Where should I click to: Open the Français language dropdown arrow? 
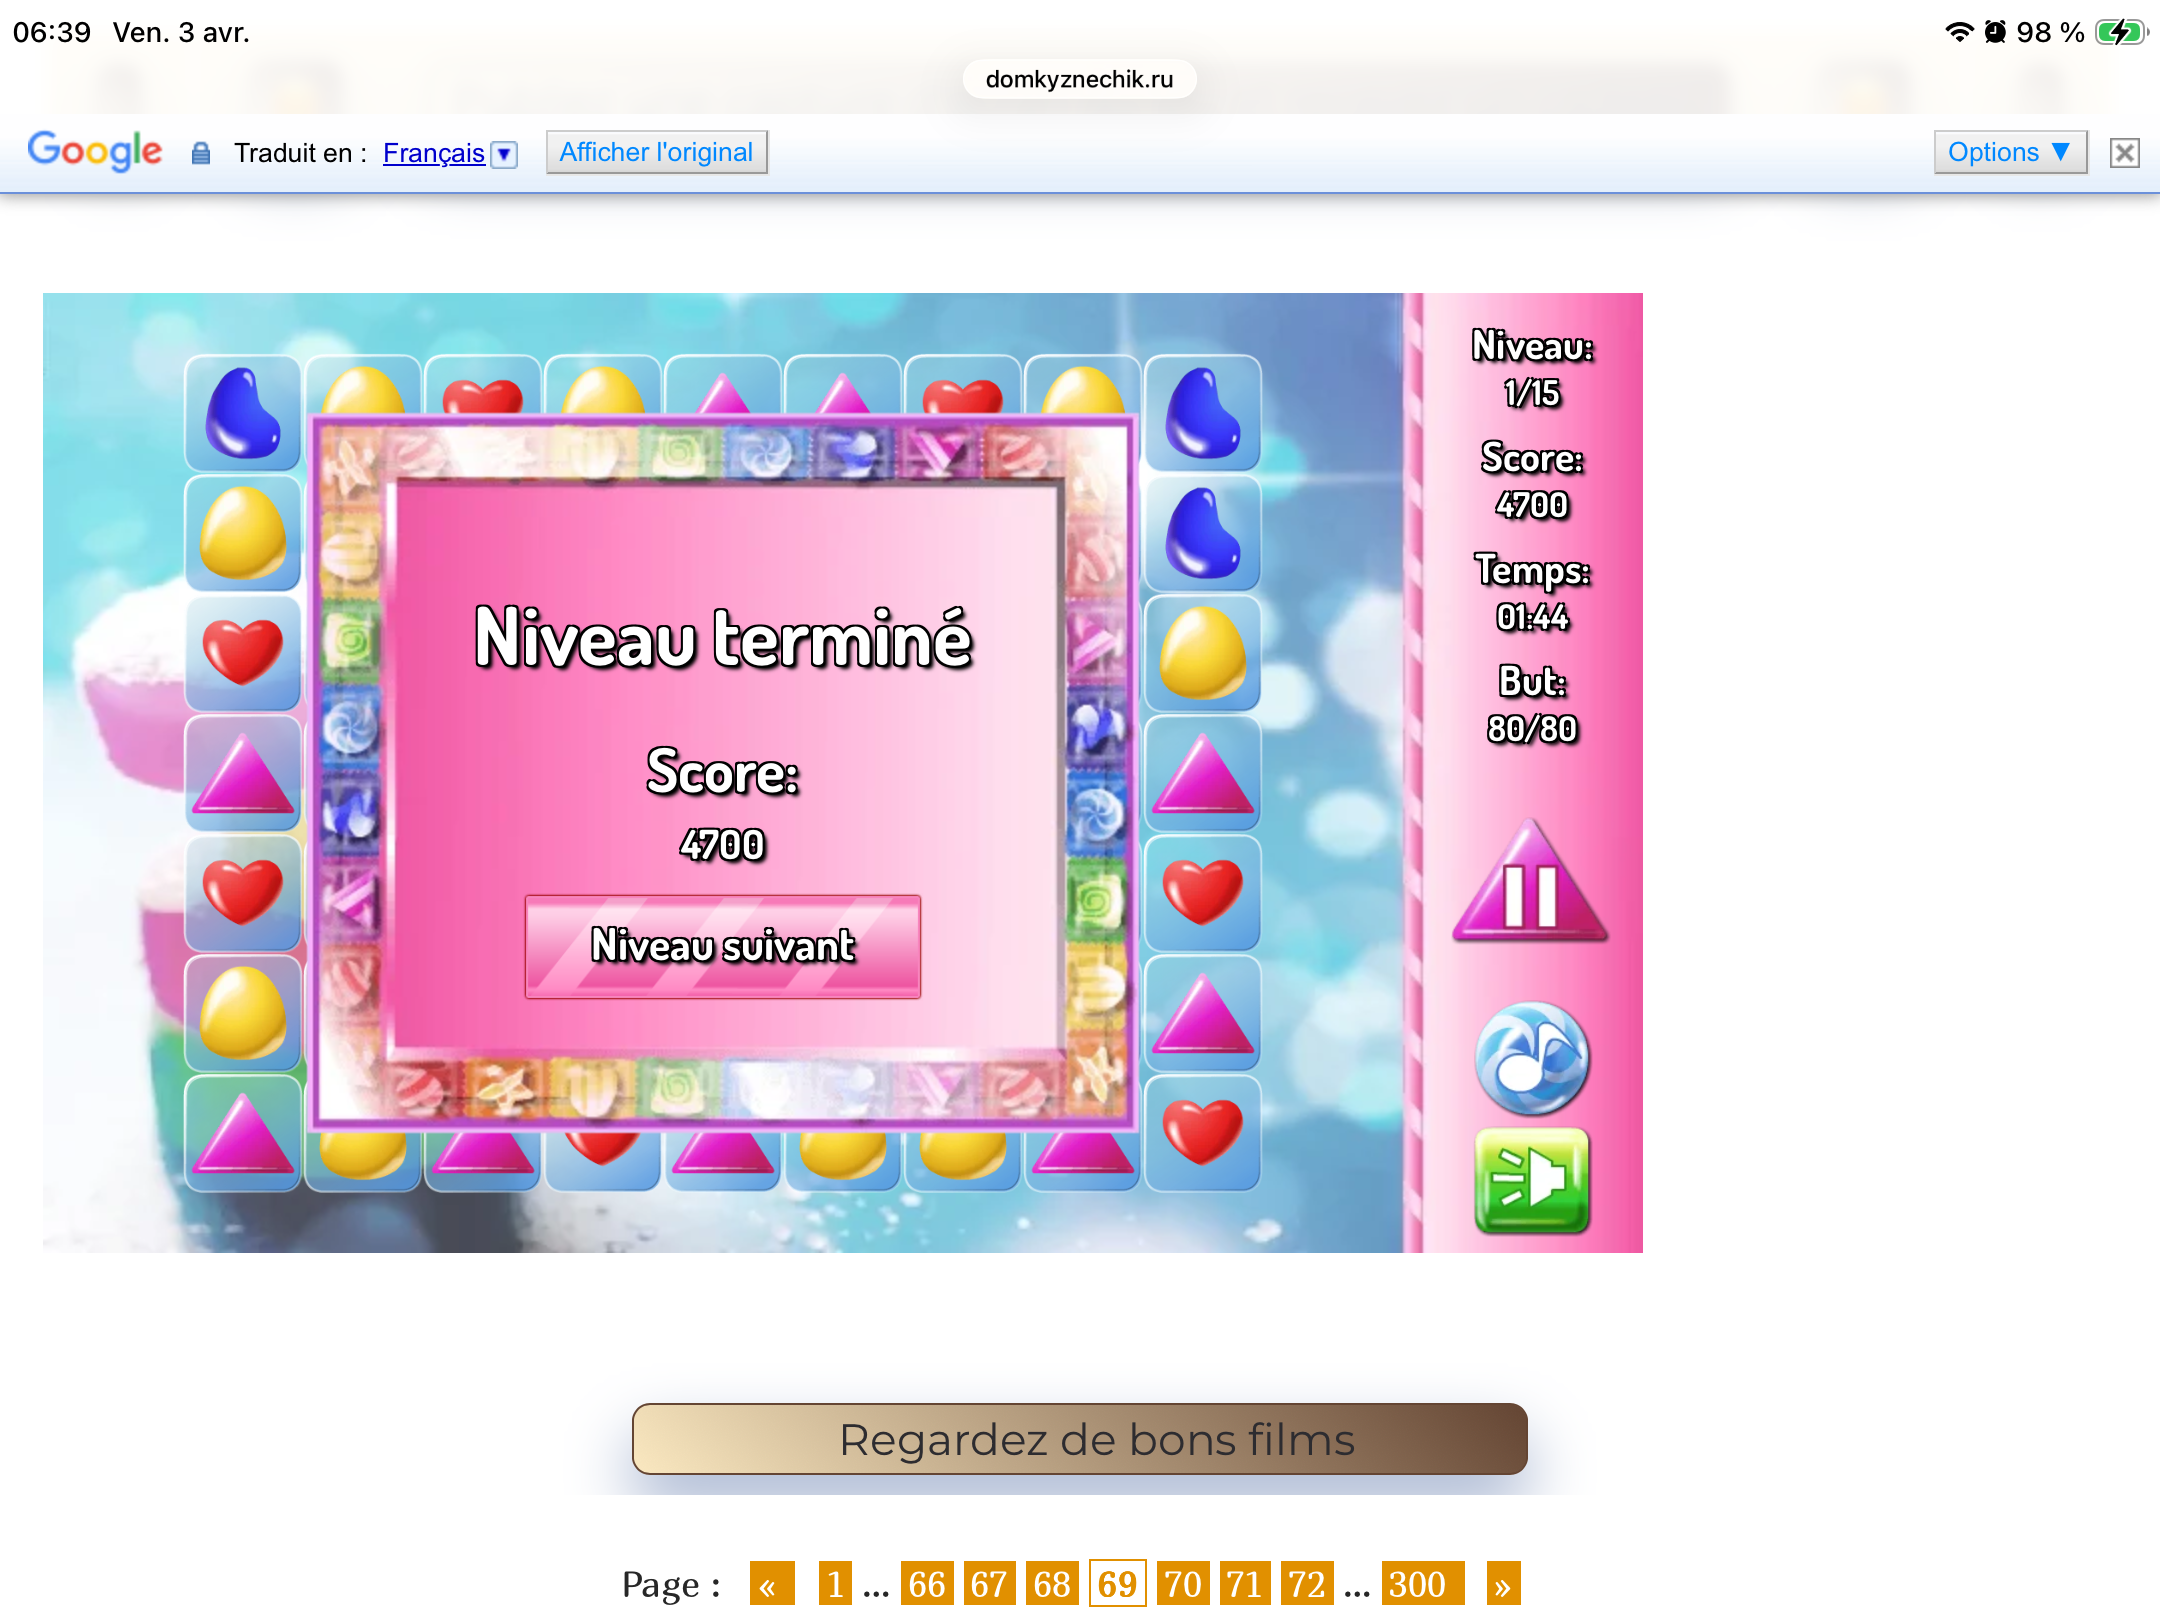click(x=505, y=154)
